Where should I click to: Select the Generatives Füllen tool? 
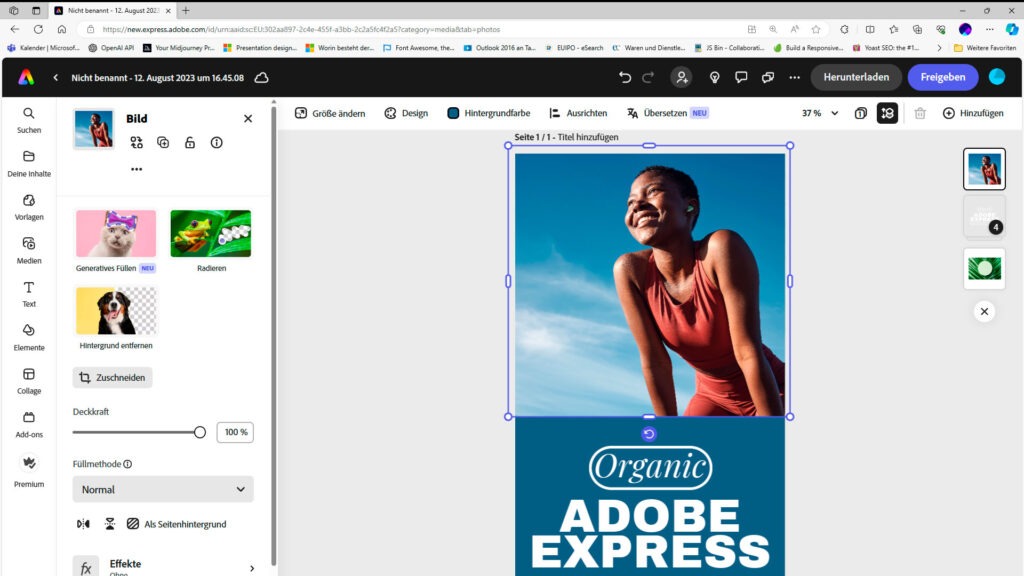click(116, 241)
